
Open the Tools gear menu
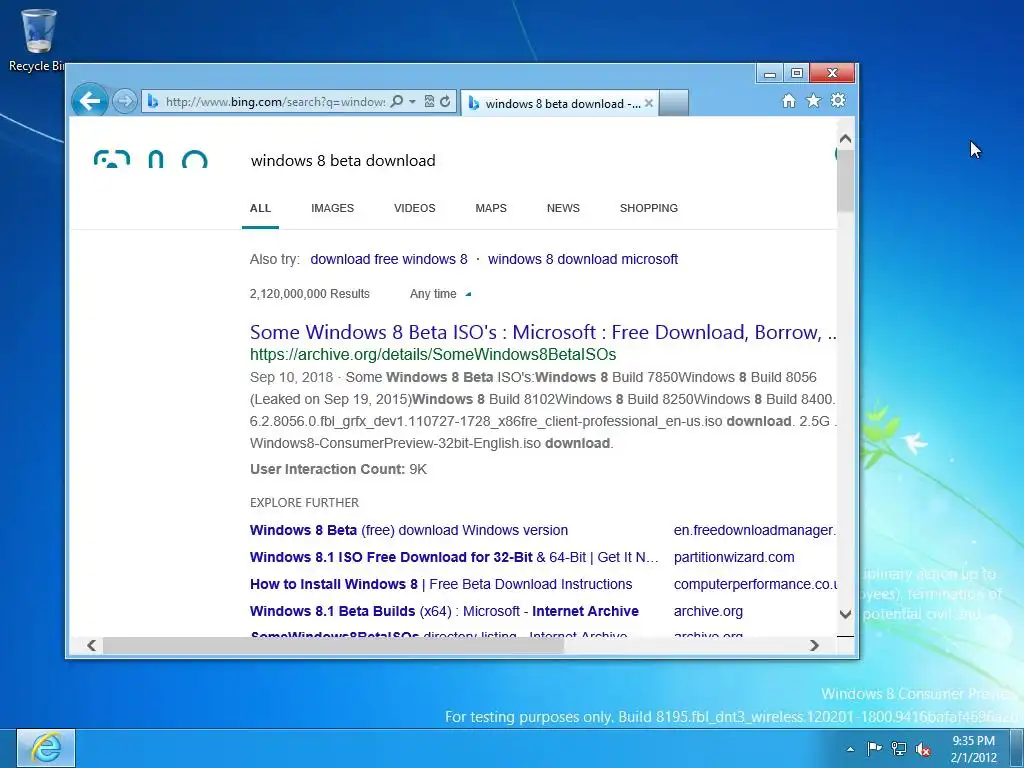point(838,101)
